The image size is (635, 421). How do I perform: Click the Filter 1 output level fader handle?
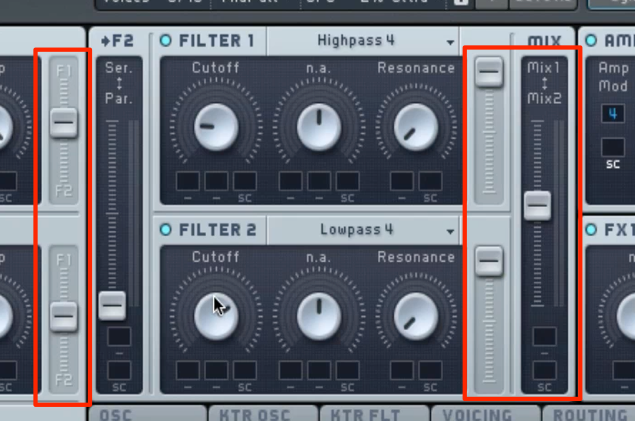(489, 72)
